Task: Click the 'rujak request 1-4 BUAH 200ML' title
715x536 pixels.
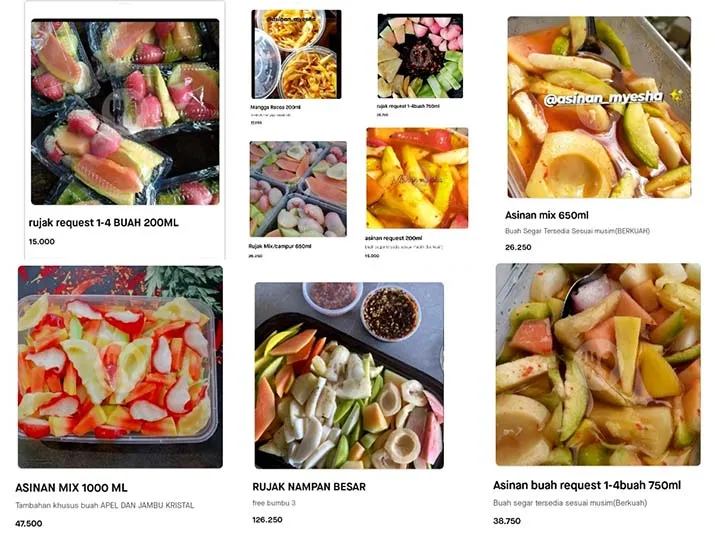Action: click(104, 223)
